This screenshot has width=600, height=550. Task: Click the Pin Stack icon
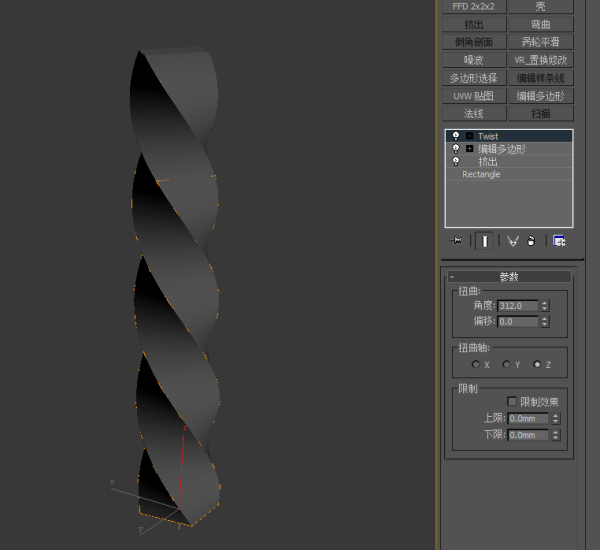point(456,241)
